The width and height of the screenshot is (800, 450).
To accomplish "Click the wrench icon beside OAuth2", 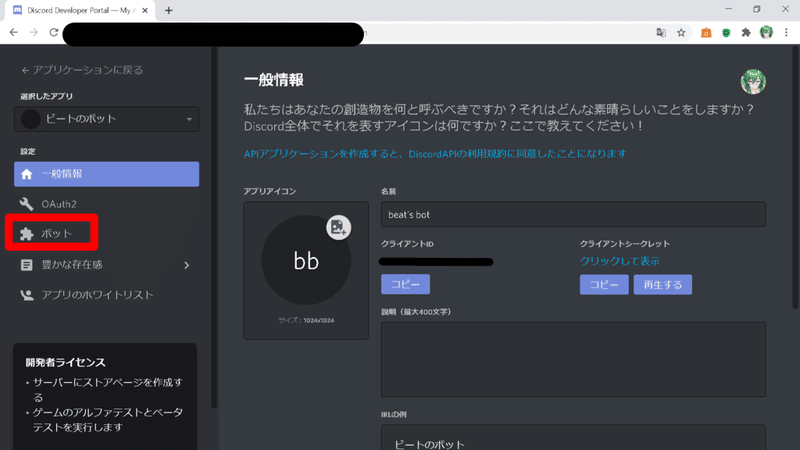I will click(27, 204).
